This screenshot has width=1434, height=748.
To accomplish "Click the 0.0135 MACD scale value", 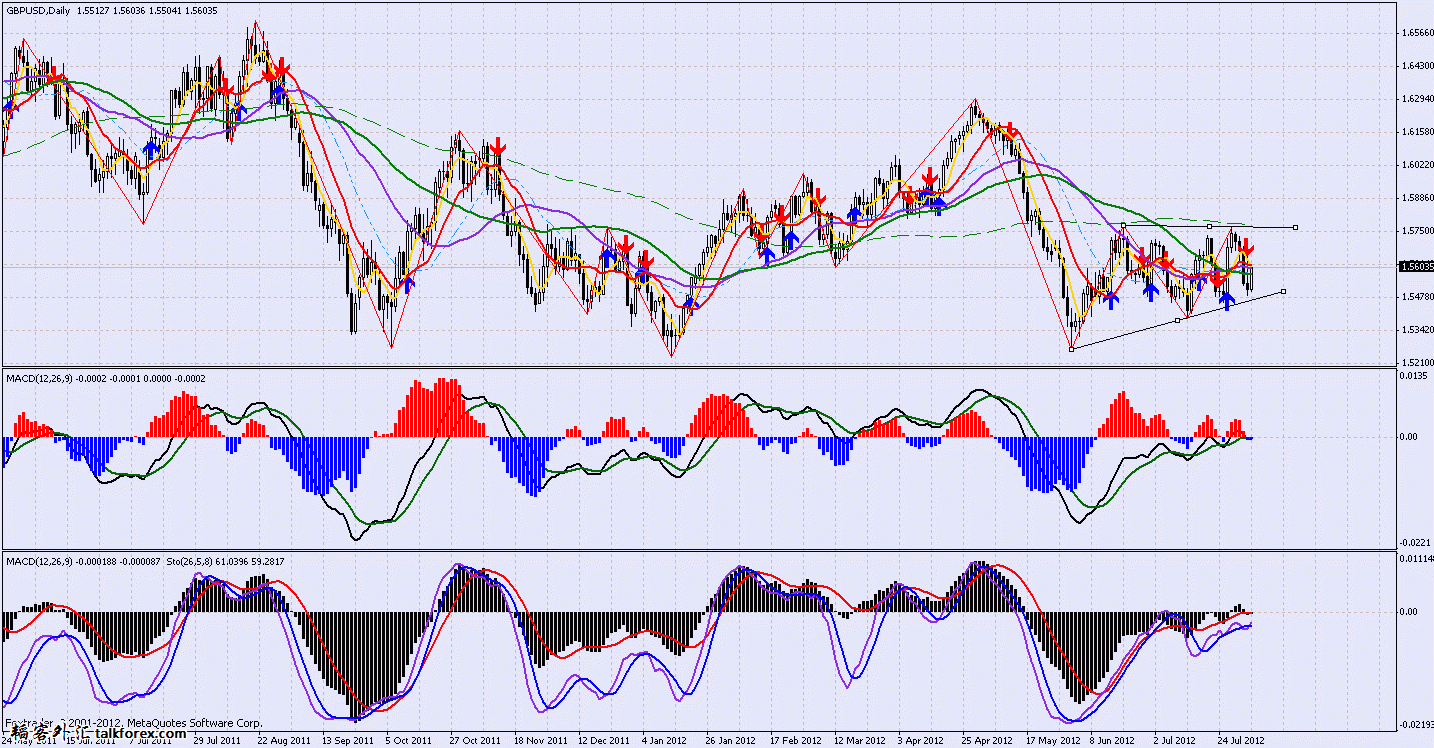I will (1412, 378).
